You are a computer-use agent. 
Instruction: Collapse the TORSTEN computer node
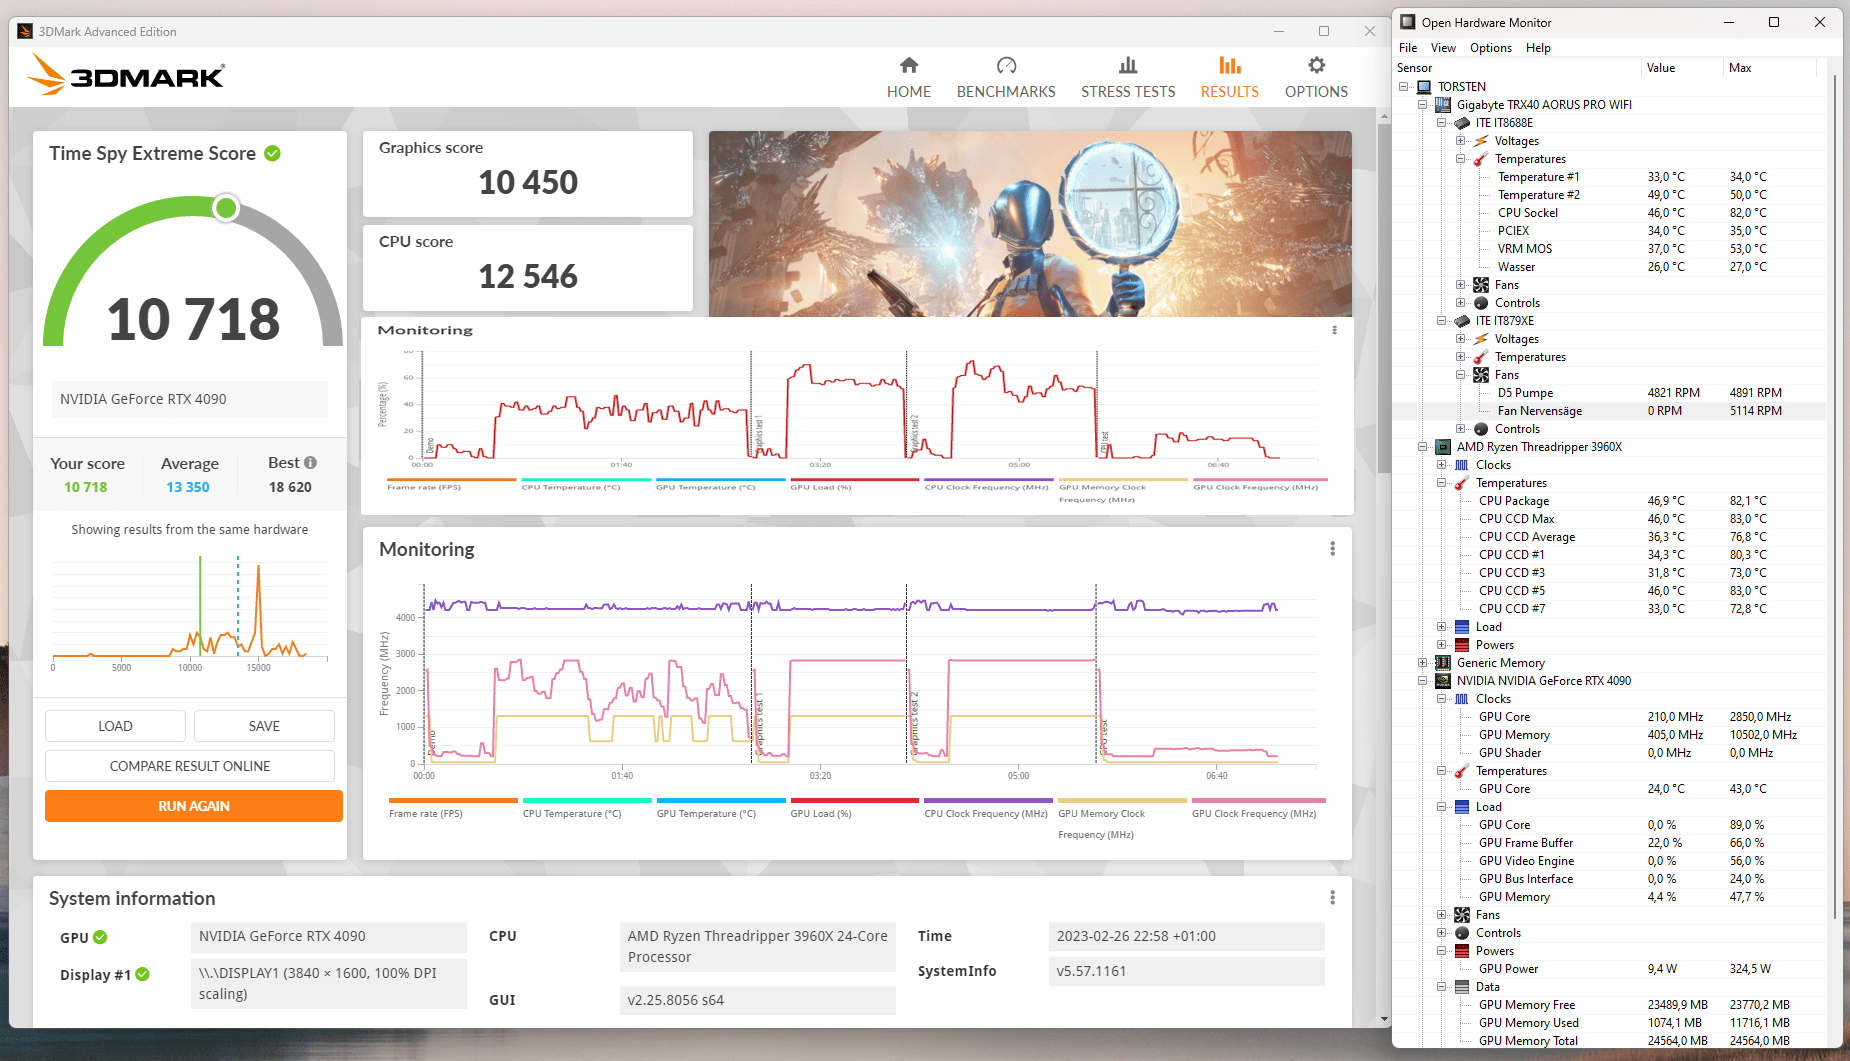(1404, 87)
